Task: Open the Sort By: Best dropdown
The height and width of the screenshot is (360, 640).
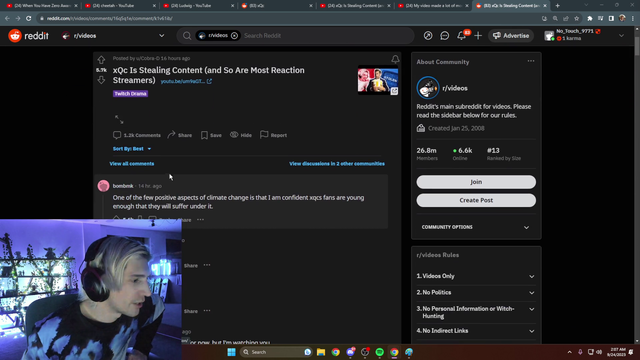Action: tap(132, 149)
